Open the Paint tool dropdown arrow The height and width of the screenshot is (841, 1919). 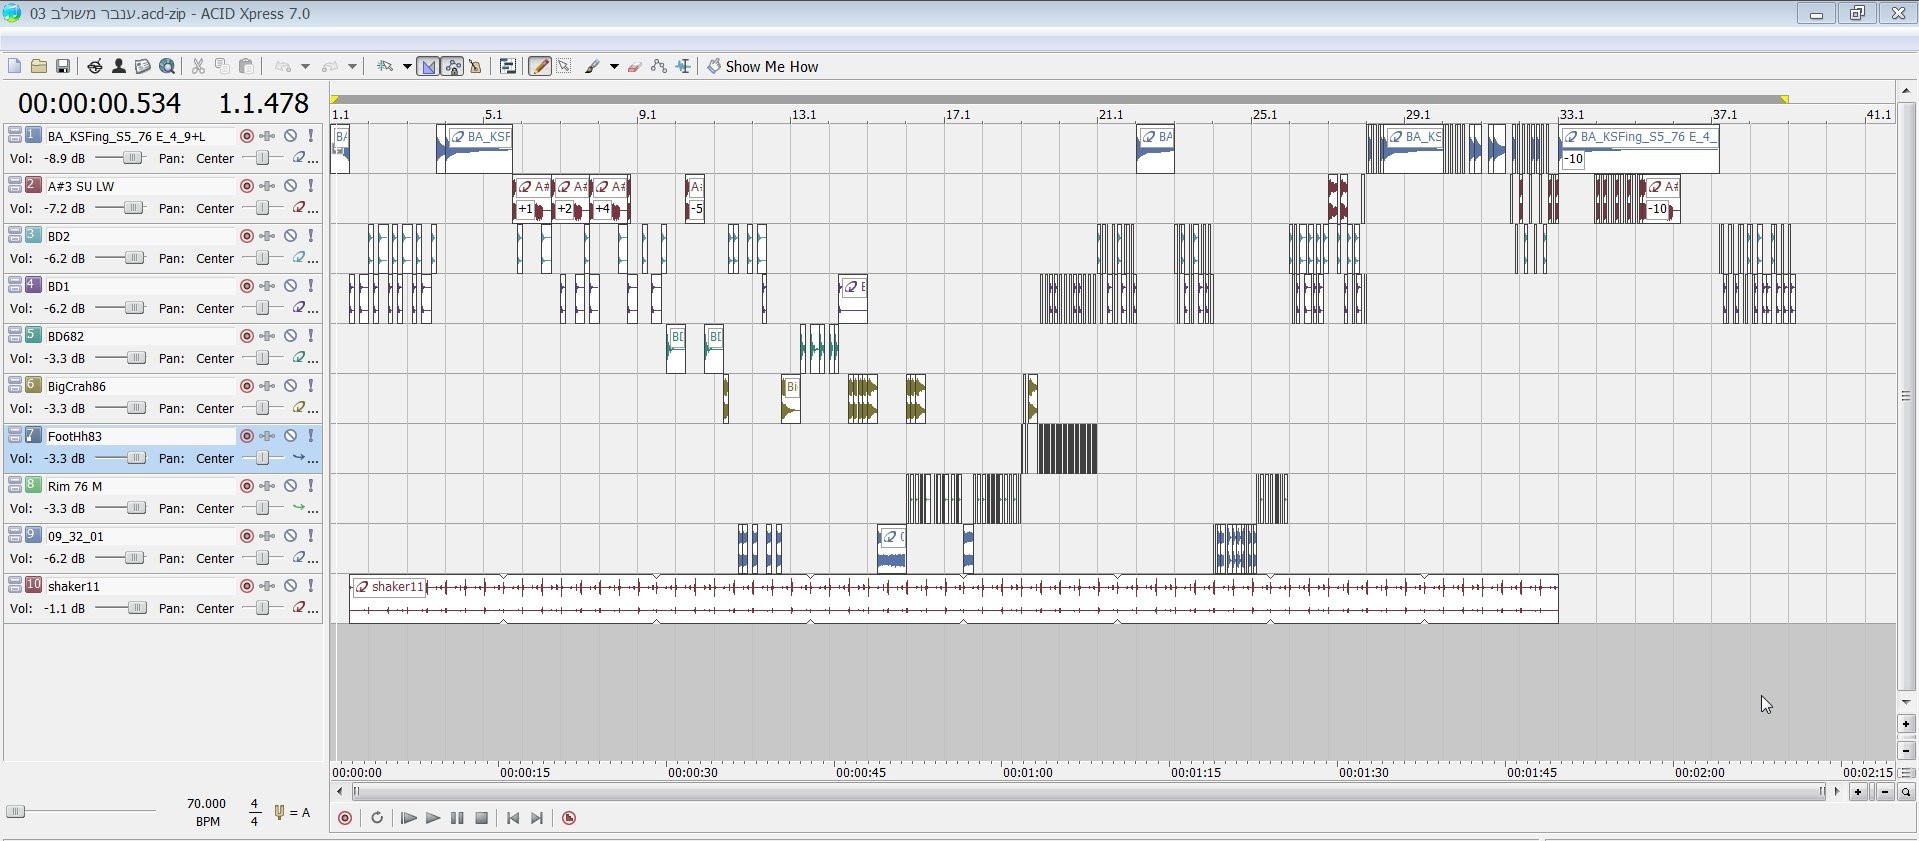point(613,67)
